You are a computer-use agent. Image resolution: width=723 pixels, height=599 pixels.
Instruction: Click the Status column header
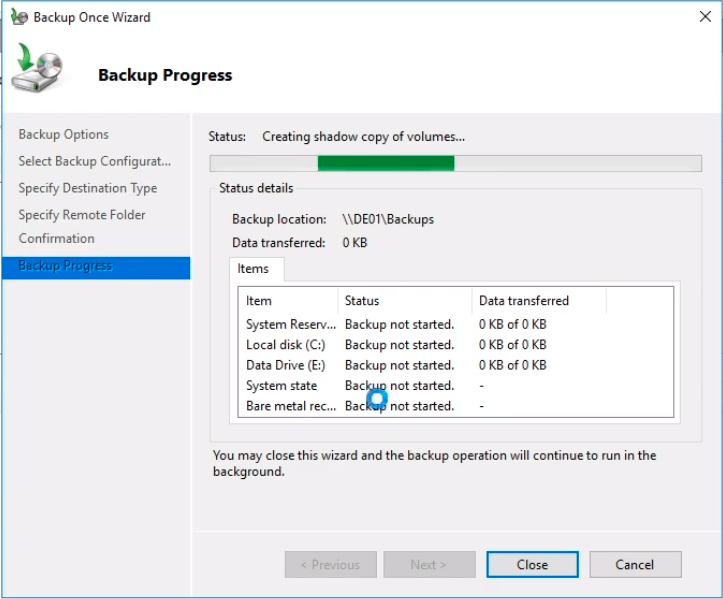pos(405,301)
